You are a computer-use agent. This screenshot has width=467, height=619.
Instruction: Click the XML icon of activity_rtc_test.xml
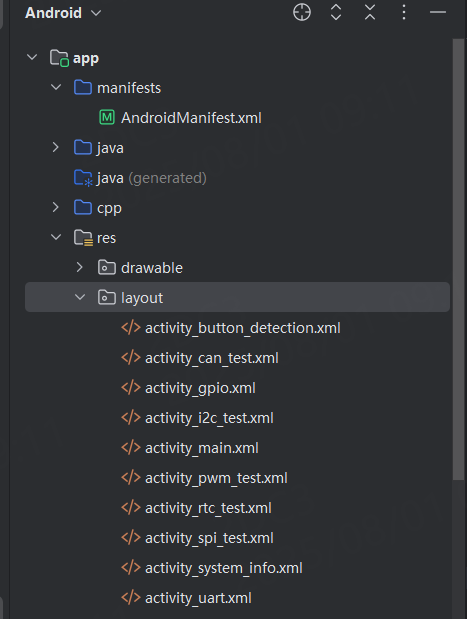tap(131, 507)
